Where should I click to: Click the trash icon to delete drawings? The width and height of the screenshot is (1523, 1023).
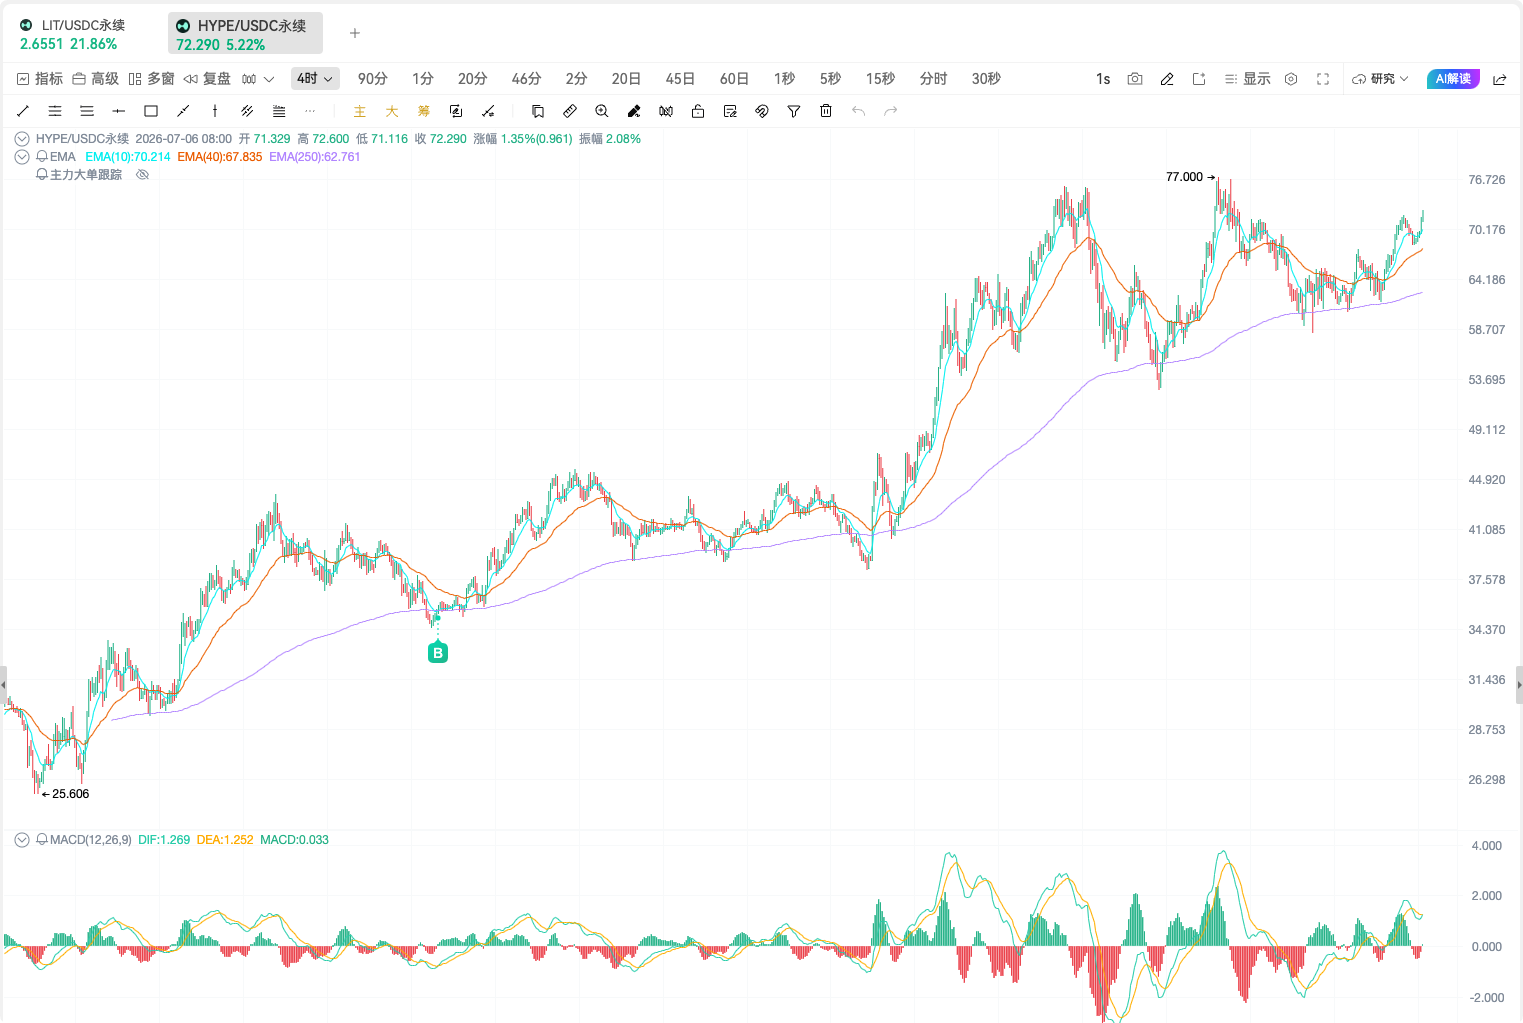click(826, 111)
